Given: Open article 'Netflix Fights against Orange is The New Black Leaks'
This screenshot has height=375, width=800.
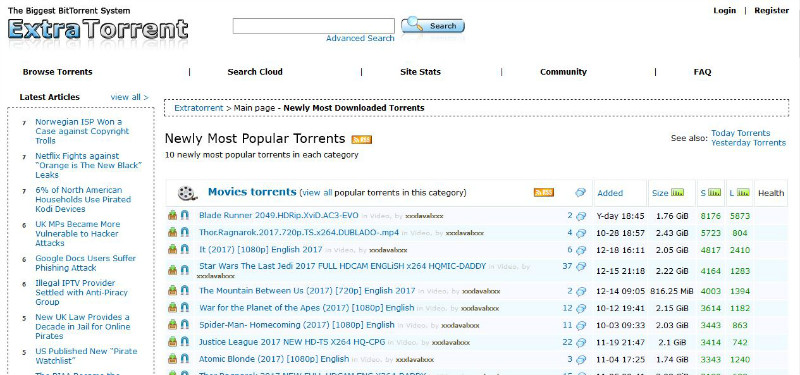Looking at the screenshot, I should [89, 165].
